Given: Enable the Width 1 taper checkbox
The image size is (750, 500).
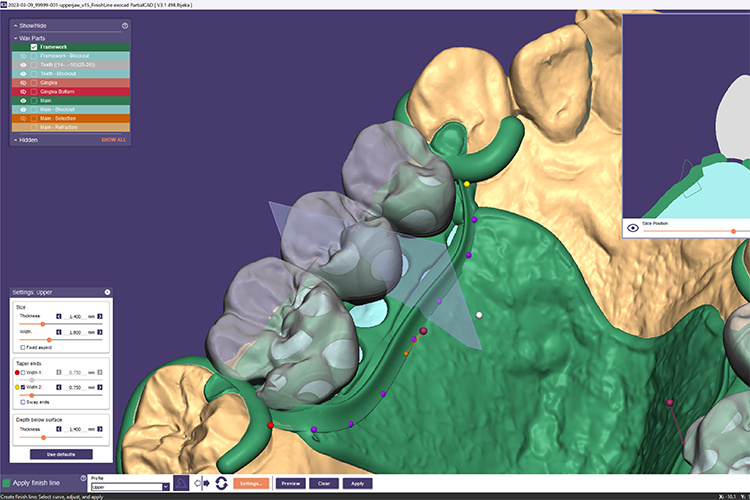Looking at the screenshot, I should 22,372.
